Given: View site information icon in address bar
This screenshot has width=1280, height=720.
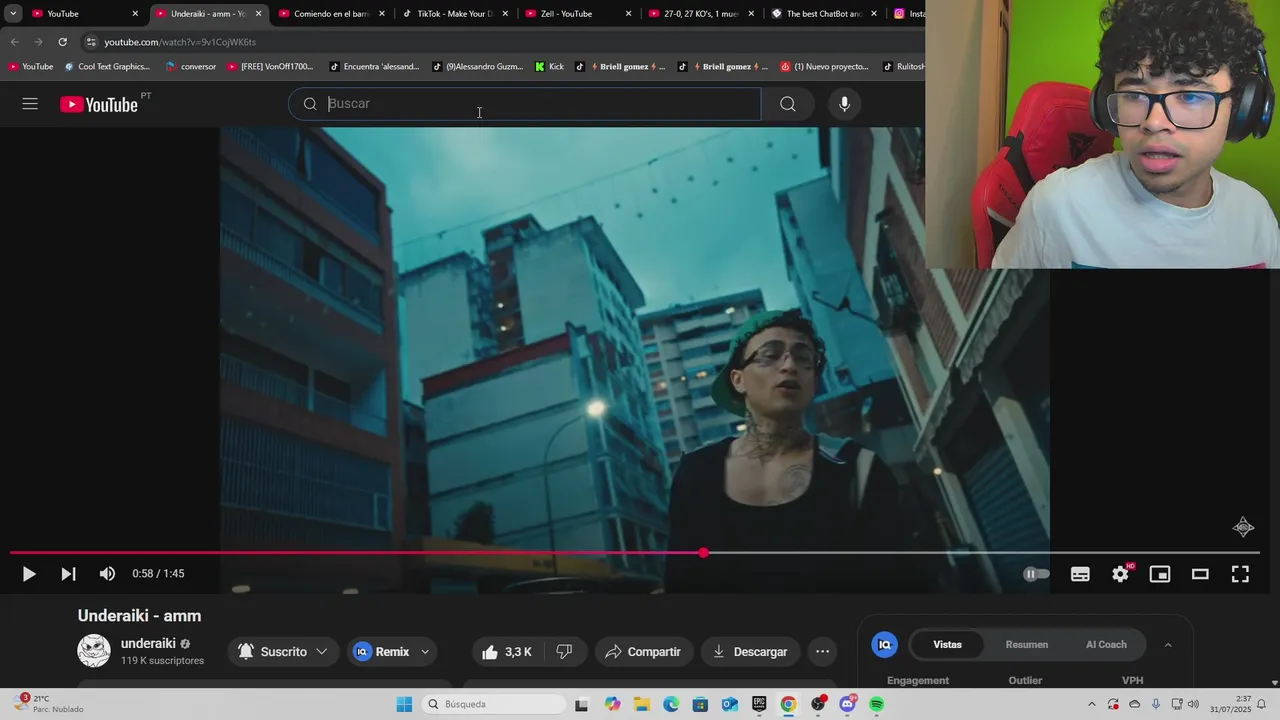Looking at the screenshot, I should 91,42.
